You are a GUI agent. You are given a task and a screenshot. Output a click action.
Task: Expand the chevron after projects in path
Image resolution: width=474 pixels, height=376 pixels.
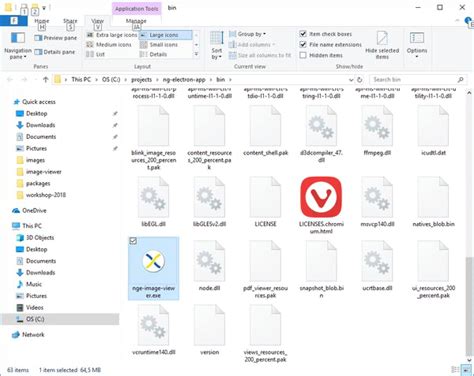157,80
